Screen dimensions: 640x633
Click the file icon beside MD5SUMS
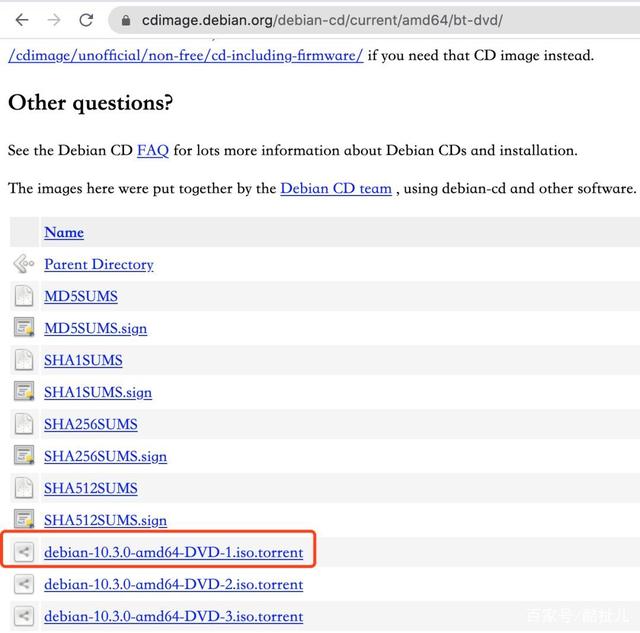pyautogui.click(x=24, y=296)
